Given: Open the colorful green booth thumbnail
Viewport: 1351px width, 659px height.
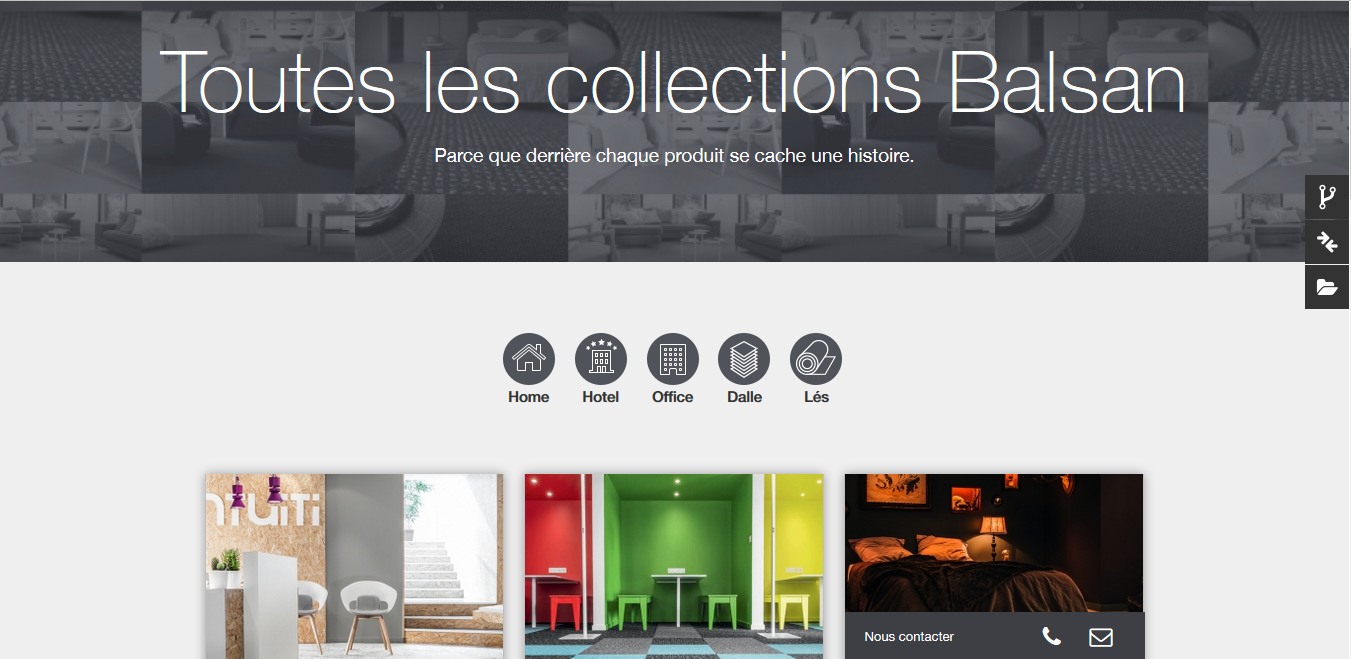Looking at the screenshot, I should point(674,566).
